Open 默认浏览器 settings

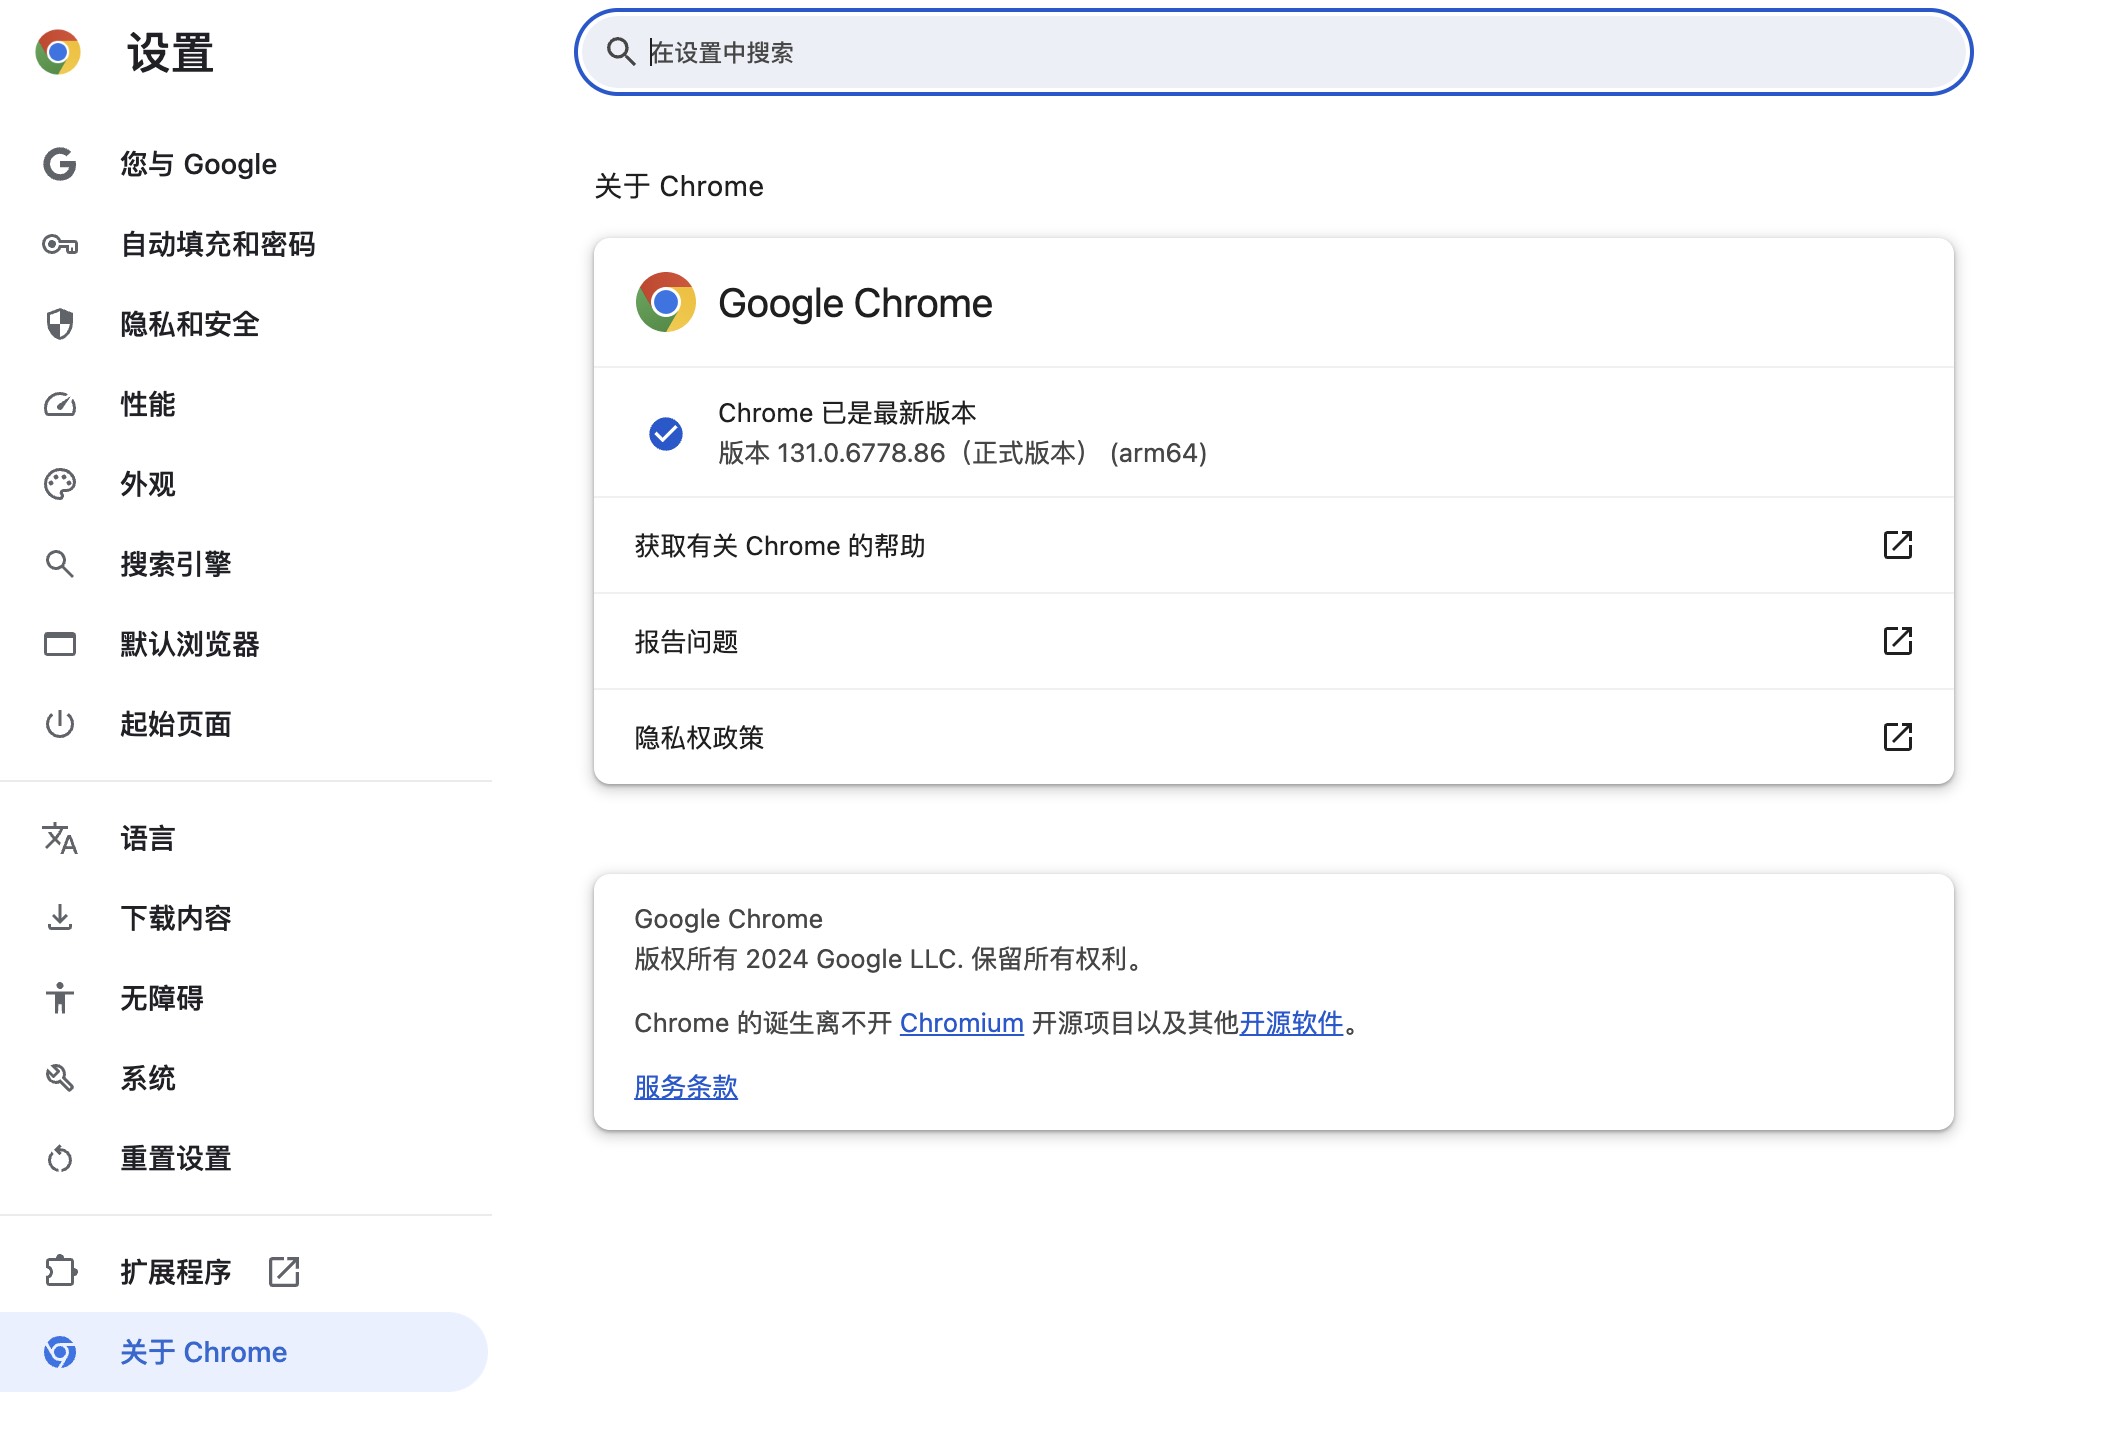(244, 644)
